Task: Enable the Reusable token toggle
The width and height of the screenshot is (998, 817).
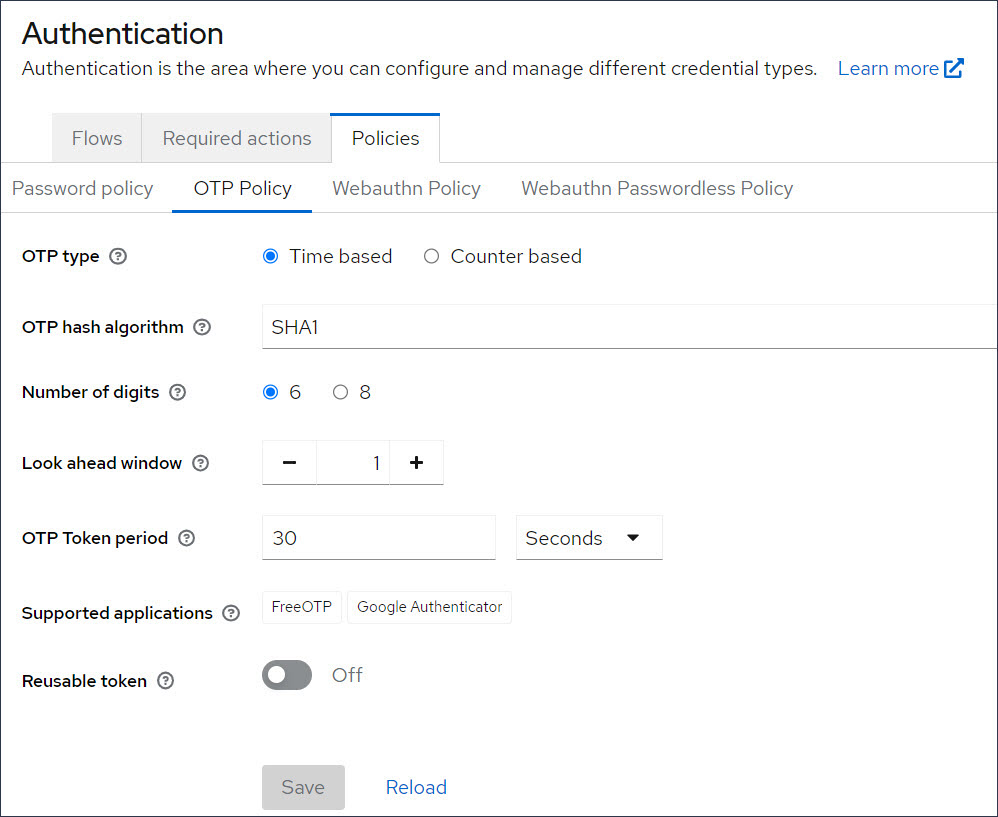Action: tap(286, 675)
